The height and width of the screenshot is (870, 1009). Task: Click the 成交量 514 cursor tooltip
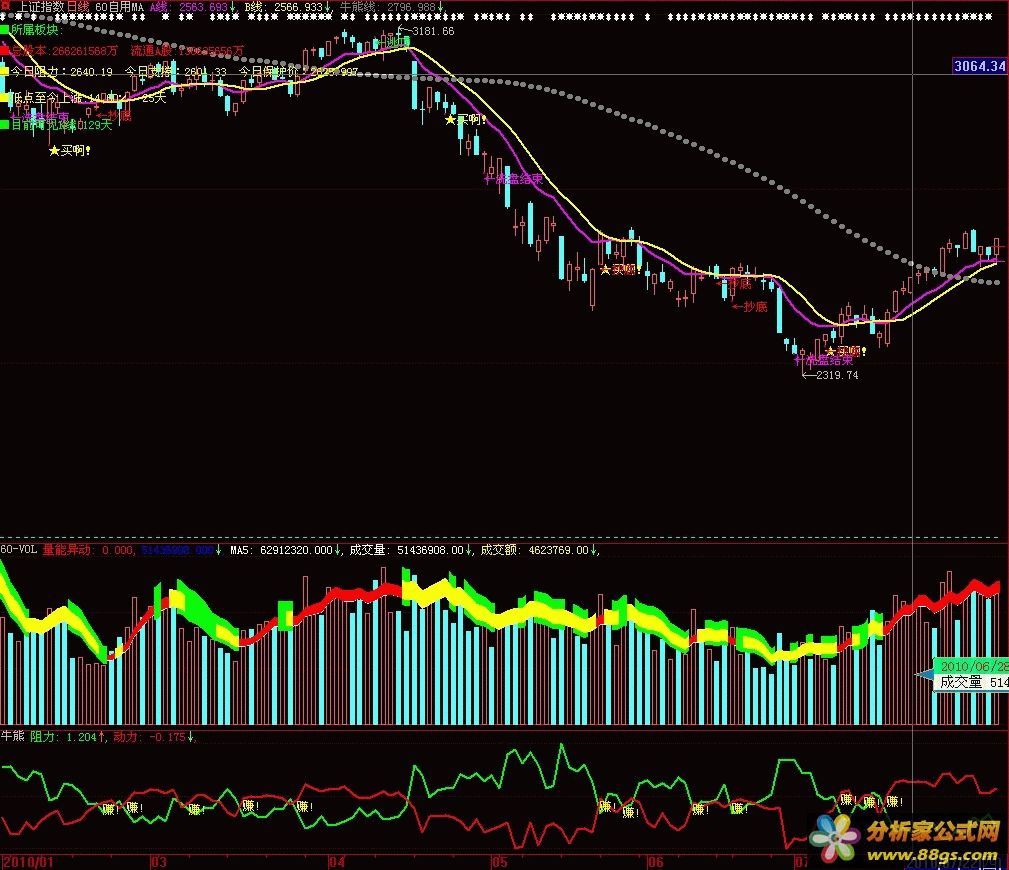pyautogui.click(x=972, y=683)
